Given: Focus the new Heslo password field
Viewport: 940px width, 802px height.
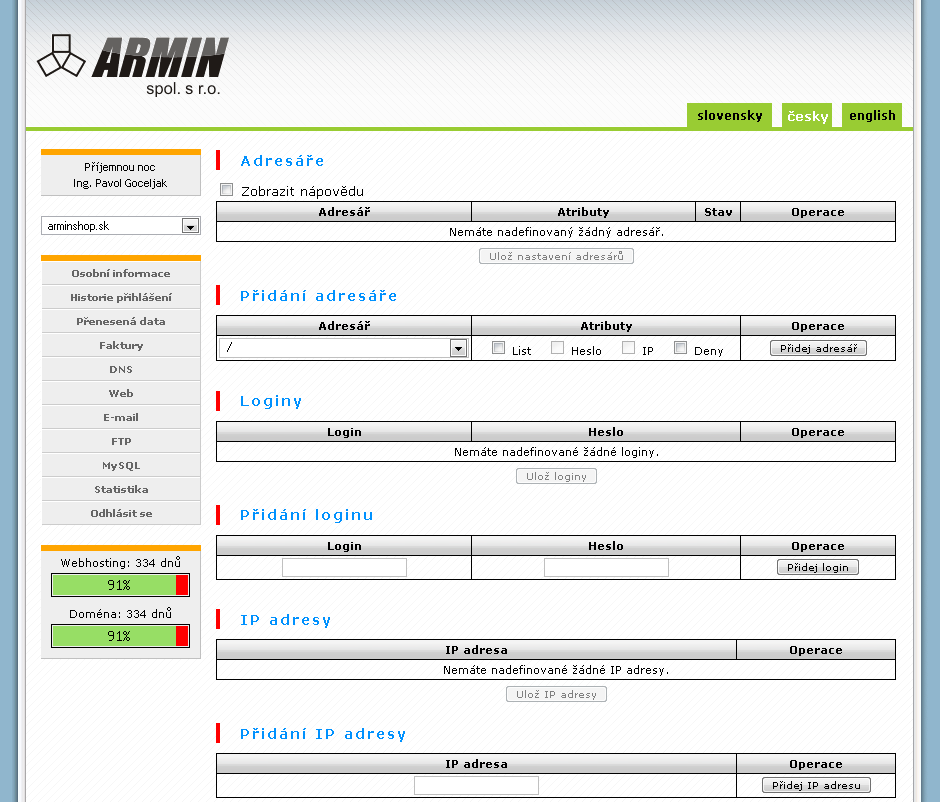Looking at the screenshot, I should pyautogui.click(x=606, y=567).
